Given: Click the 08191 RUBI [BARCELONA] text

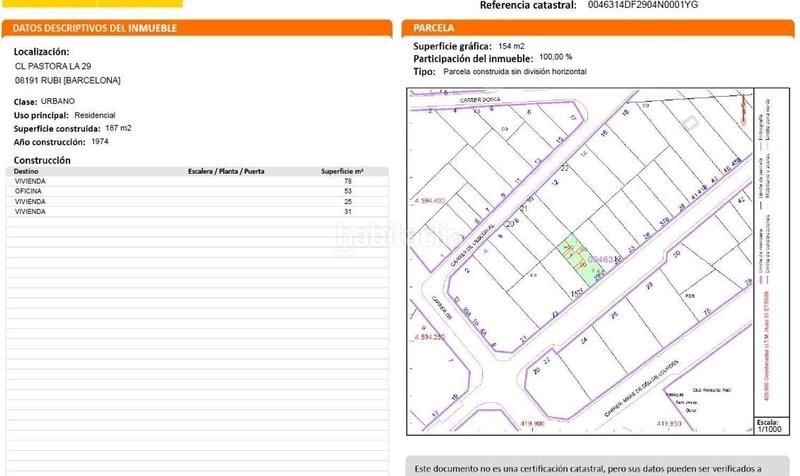Looking at the screenshot, I should click(x=68, y=80).
